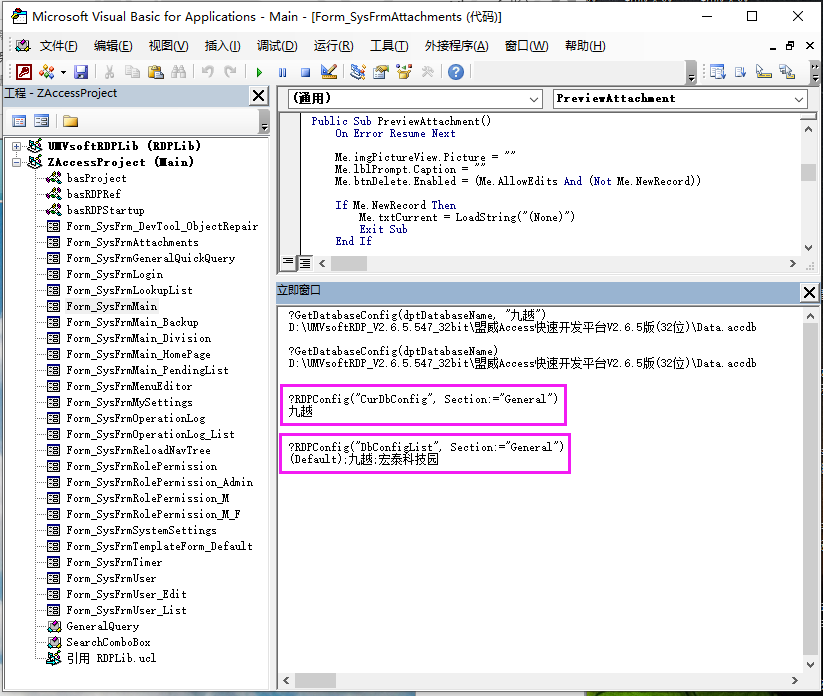
Task: Open Visual Basic Help question mark icon
Action: pyautogui.click(x=456, y=72)
